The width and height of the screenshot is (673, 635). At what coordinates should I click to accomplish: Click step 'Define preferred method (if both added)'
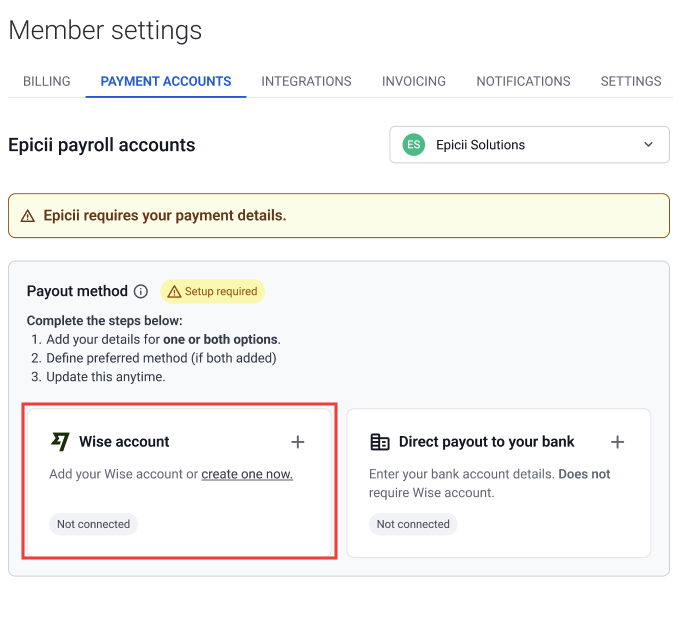[161, 358]
